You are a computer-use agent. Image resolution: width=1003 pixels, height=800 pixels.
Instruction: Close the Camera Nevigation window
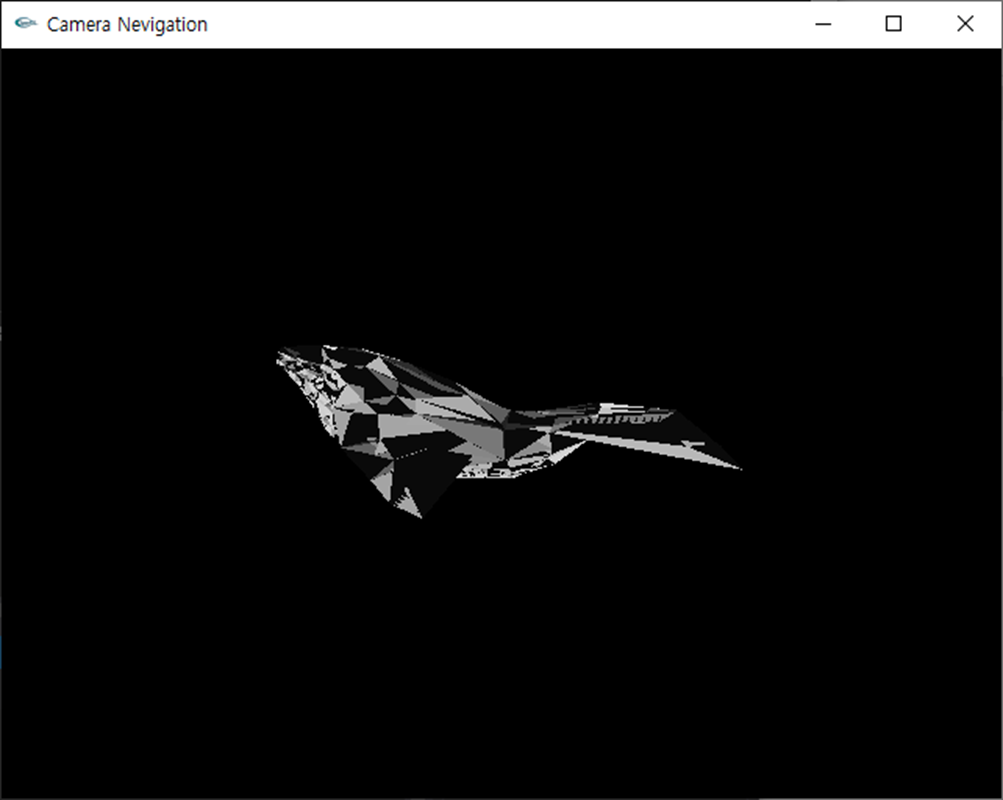point(965,24)
